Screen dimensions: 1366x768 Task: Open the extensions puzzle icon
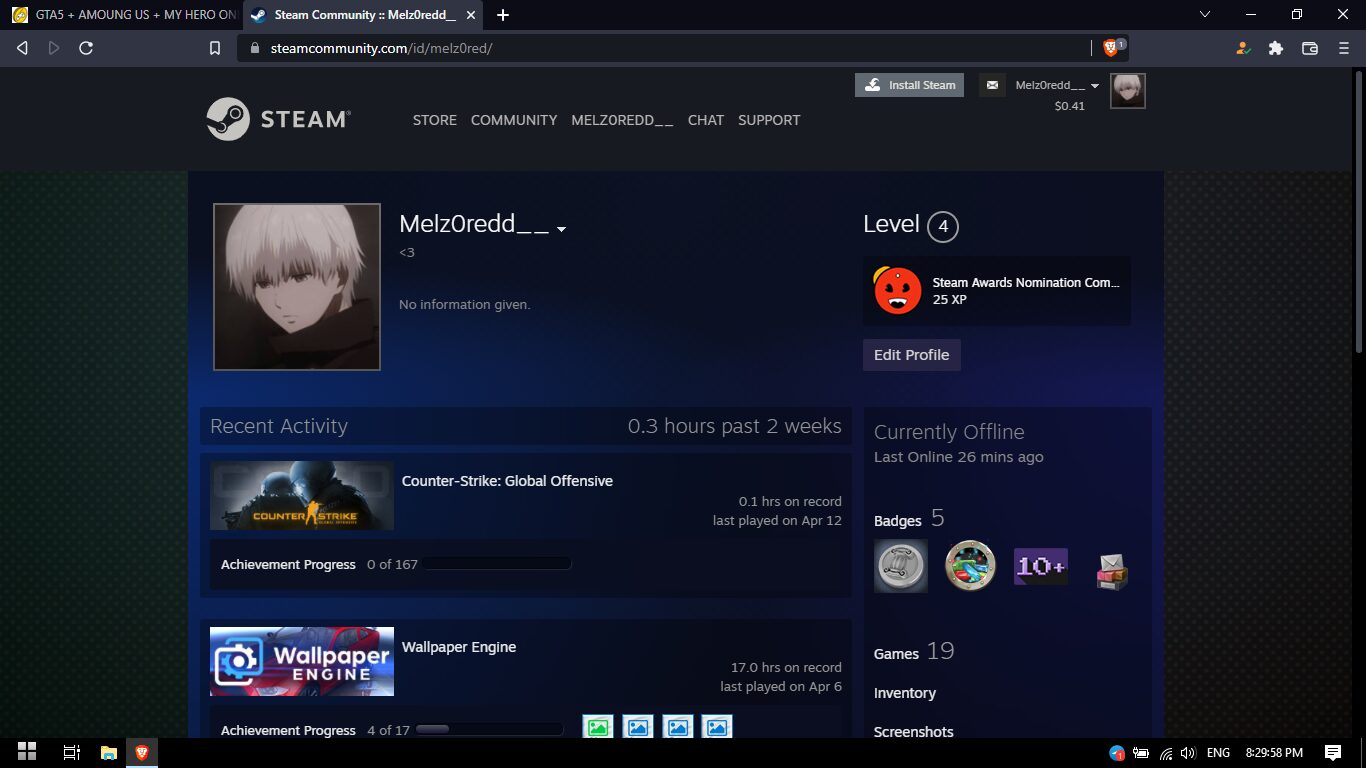click(x=1276, y=48)
